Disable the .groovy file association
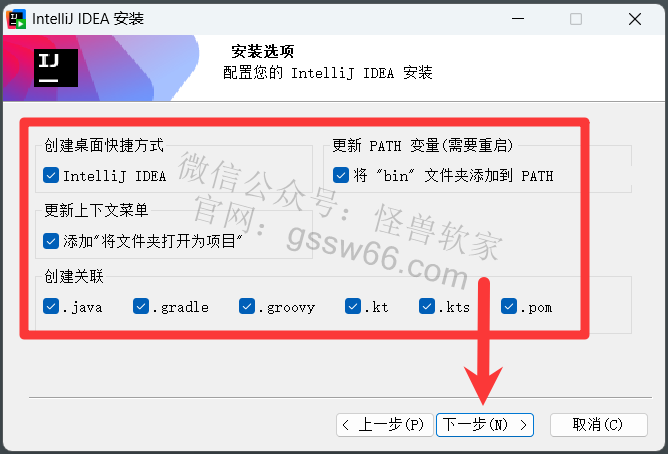Image resolution: width=668 pixels, height=454 pixels. (x=247, y=306)
